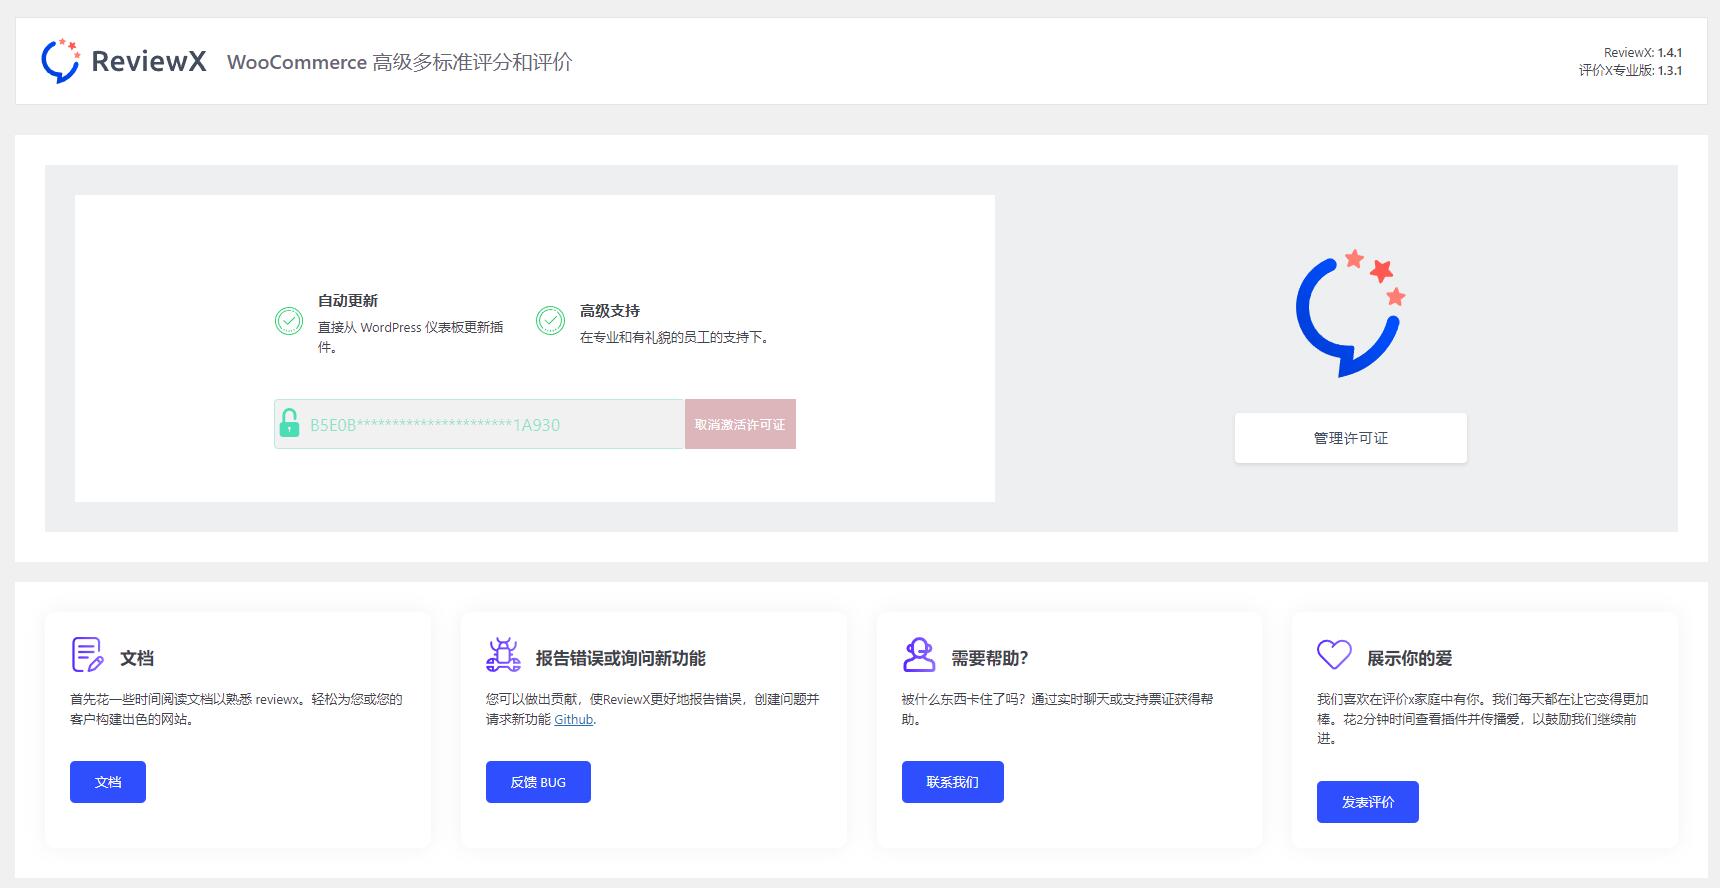
Task: Click the 反馈 BUG button
Action: [538, 782]
